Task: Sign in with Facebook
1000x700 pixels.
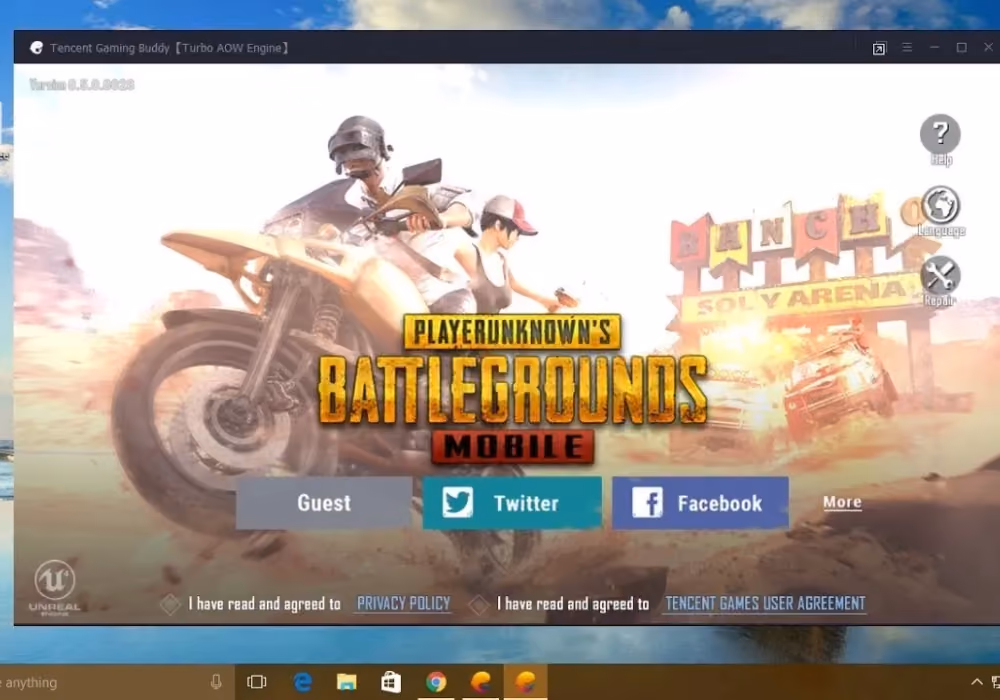Action: pyautogui.click(x=700, y=503)
